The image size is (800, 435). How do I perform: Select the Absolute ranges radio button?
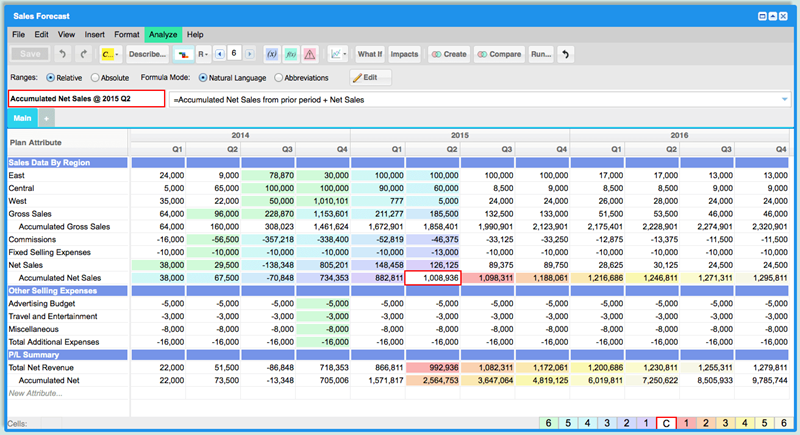[x=96, y=77]
